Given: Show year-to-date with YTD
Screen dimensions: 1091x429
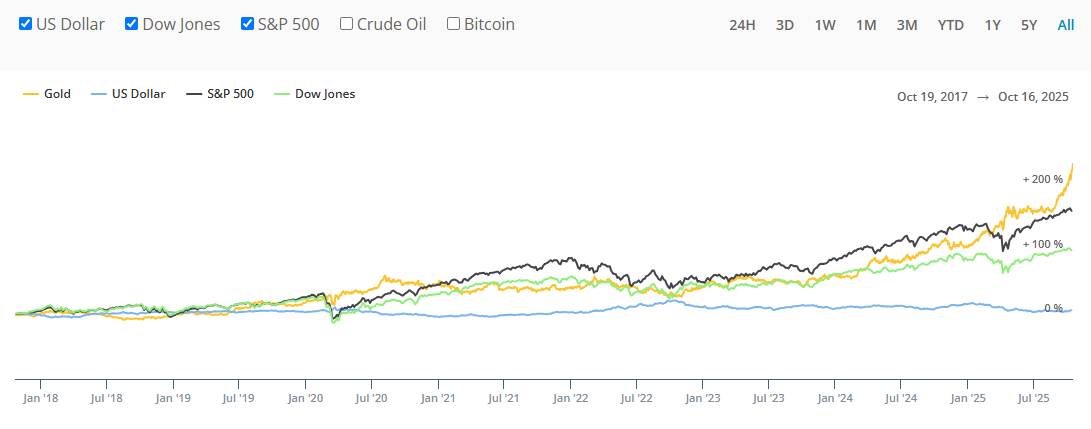Looking at the screenshot, I should pos(951,25).
